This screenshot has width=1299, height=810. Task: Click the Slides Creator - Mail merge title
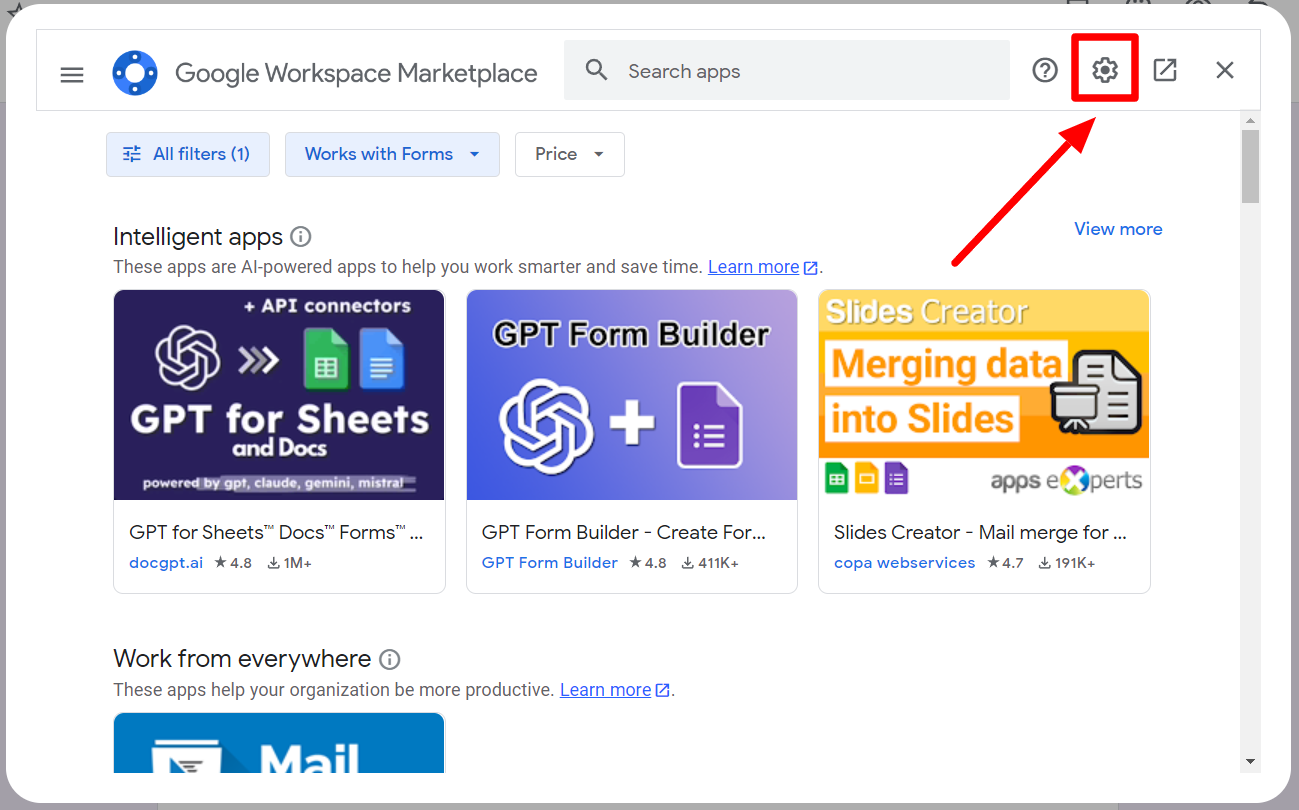click(981, 532)
